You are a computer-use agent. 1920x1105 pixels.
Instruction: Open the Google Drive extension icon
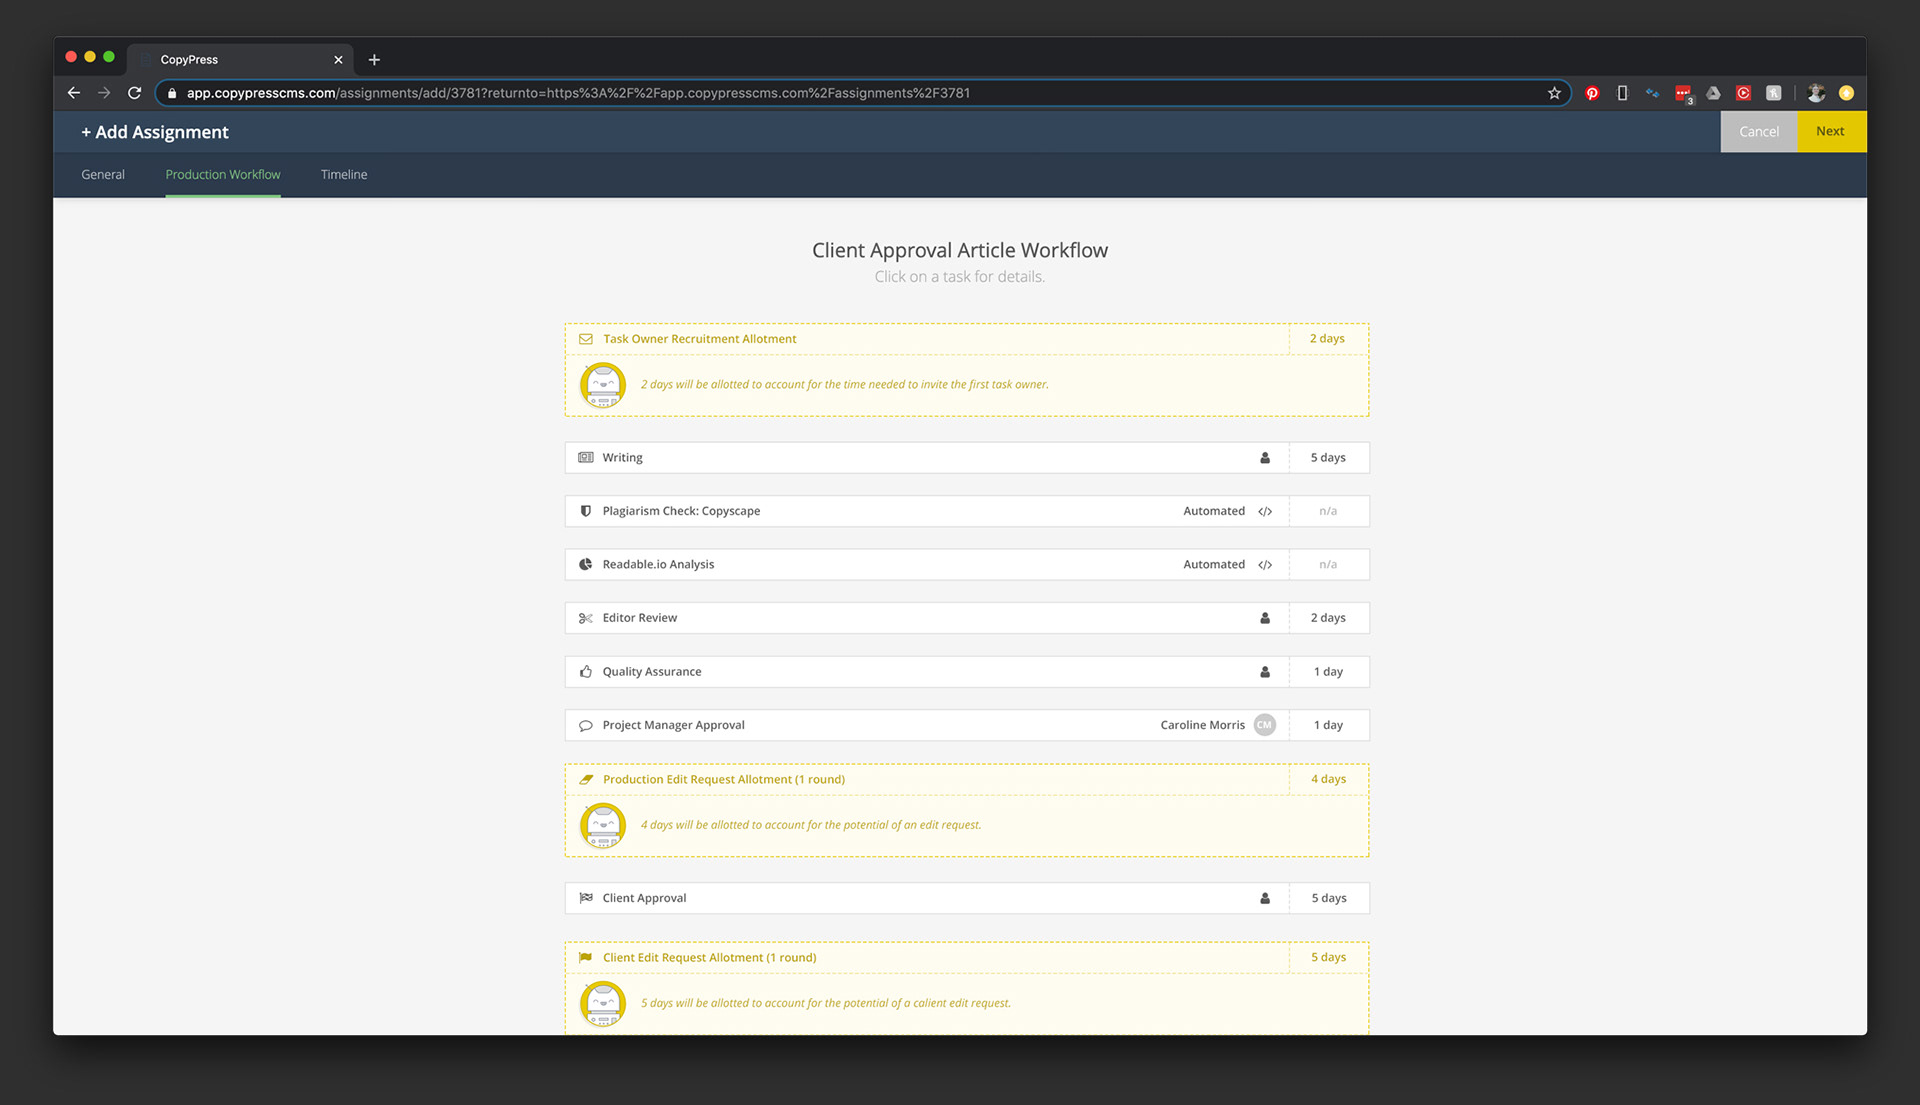point(1713,93)
